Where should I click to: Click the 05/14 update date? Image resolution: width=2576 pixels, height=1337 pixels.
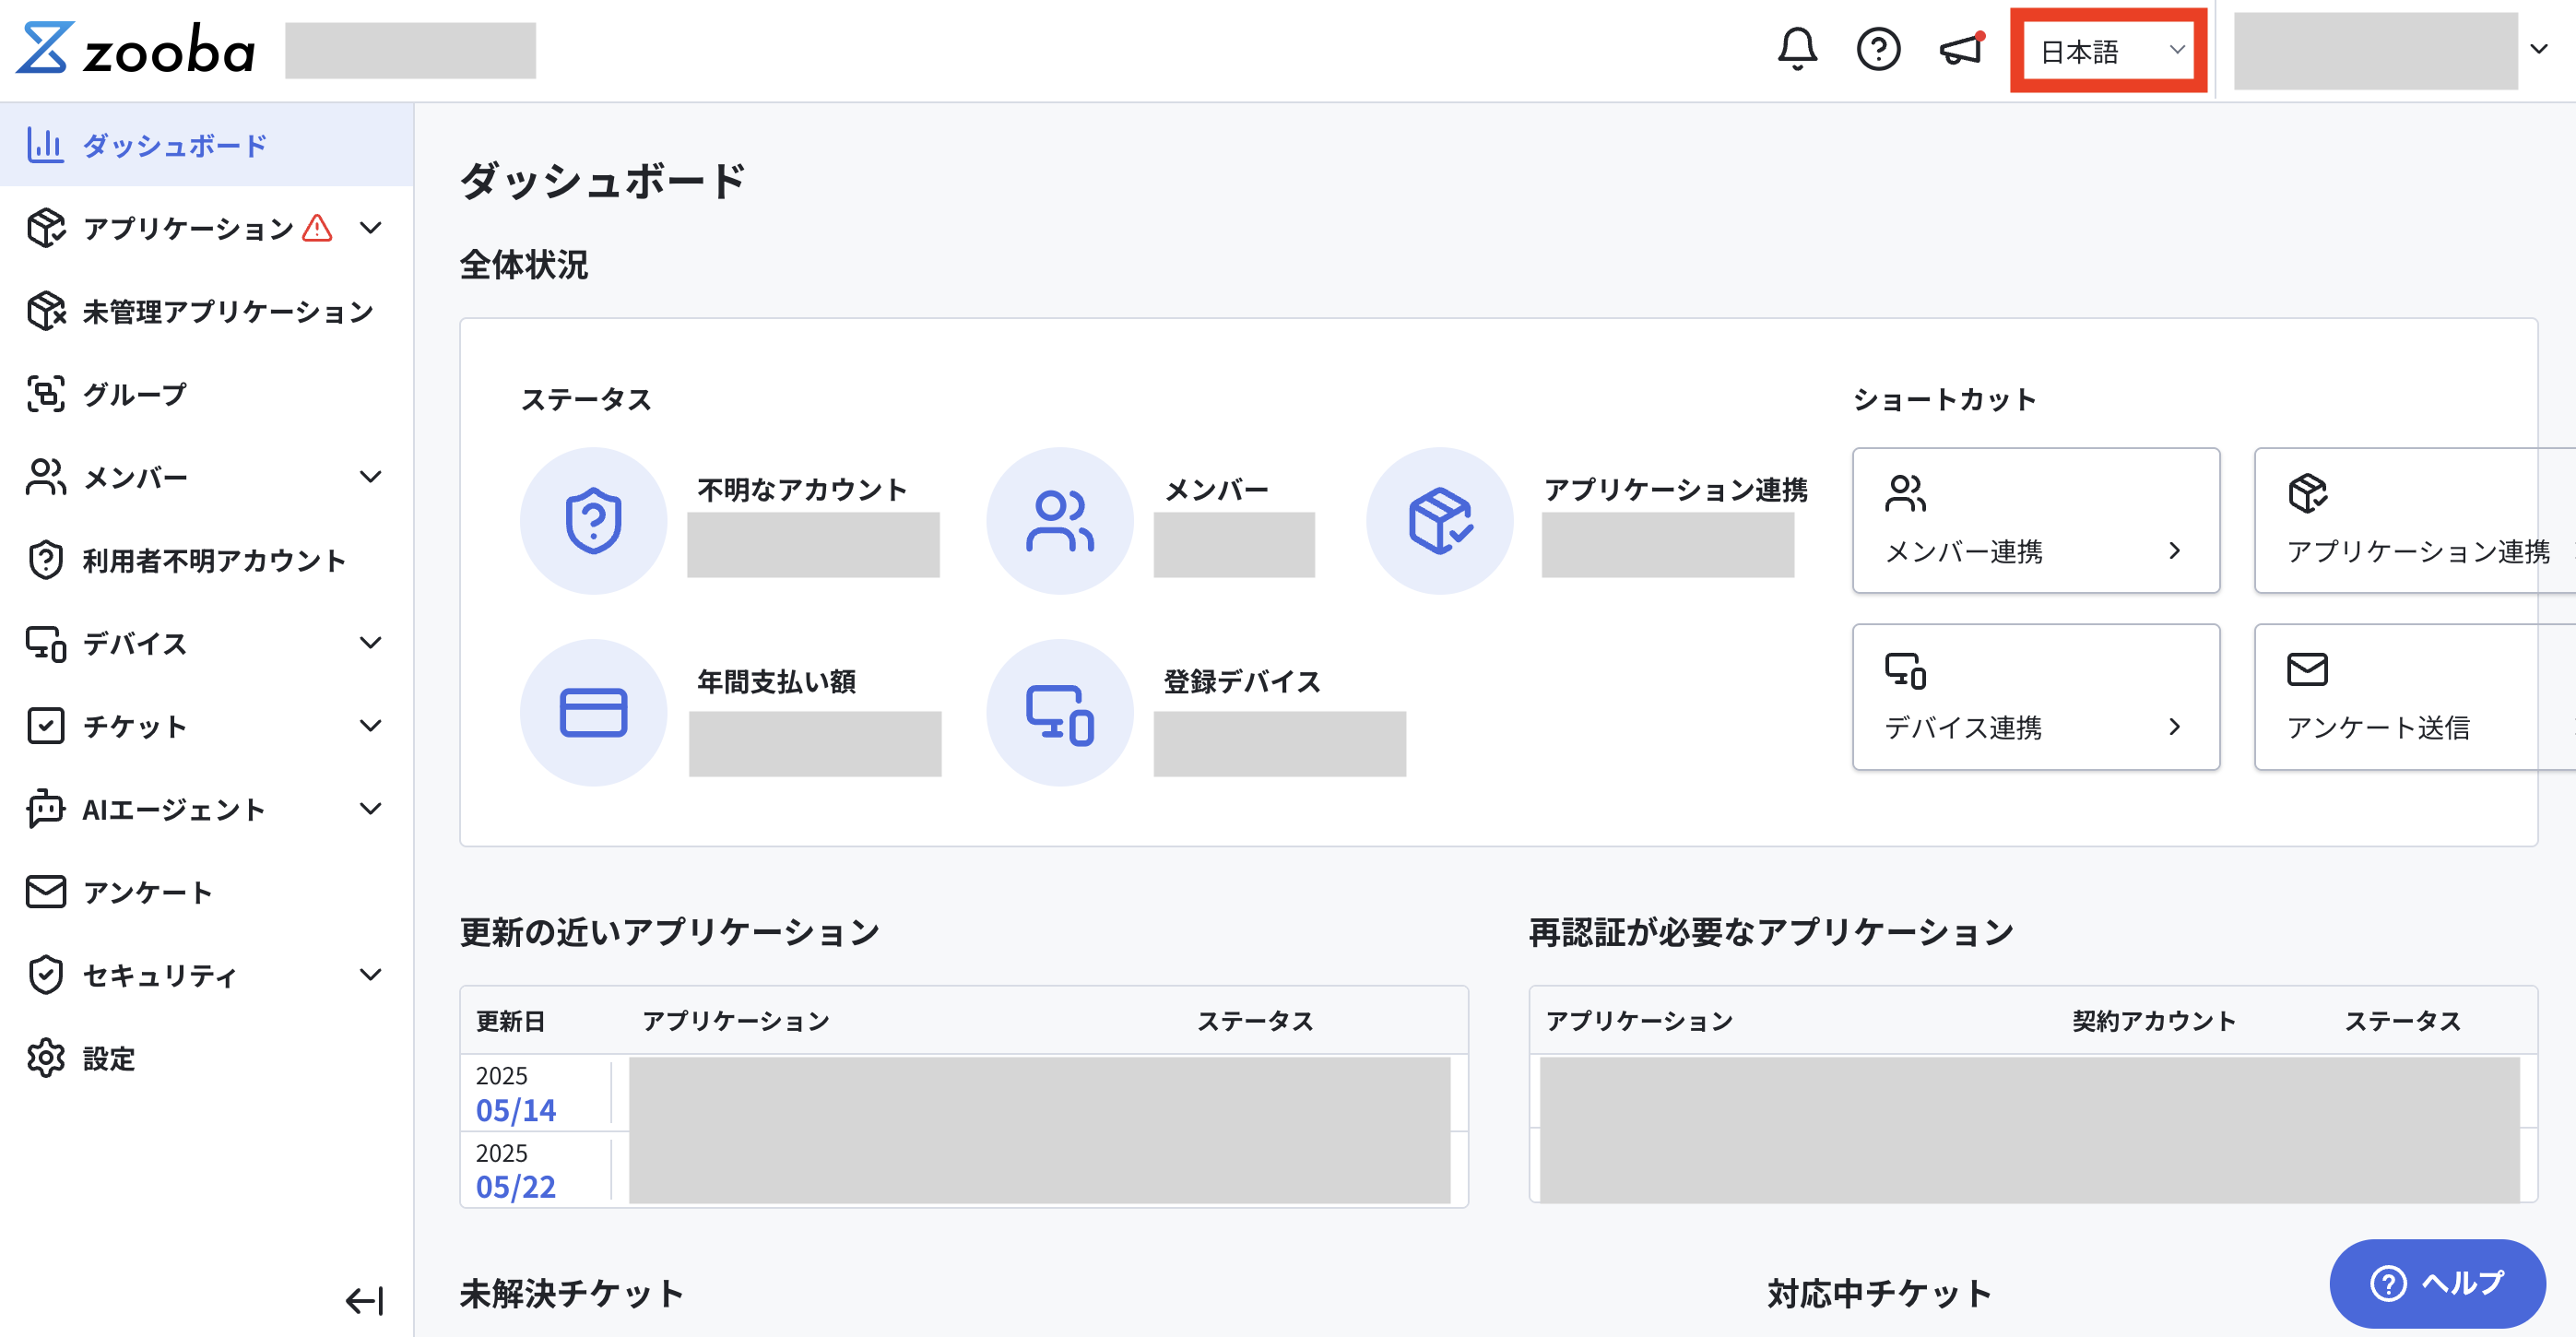(516, 1110)
